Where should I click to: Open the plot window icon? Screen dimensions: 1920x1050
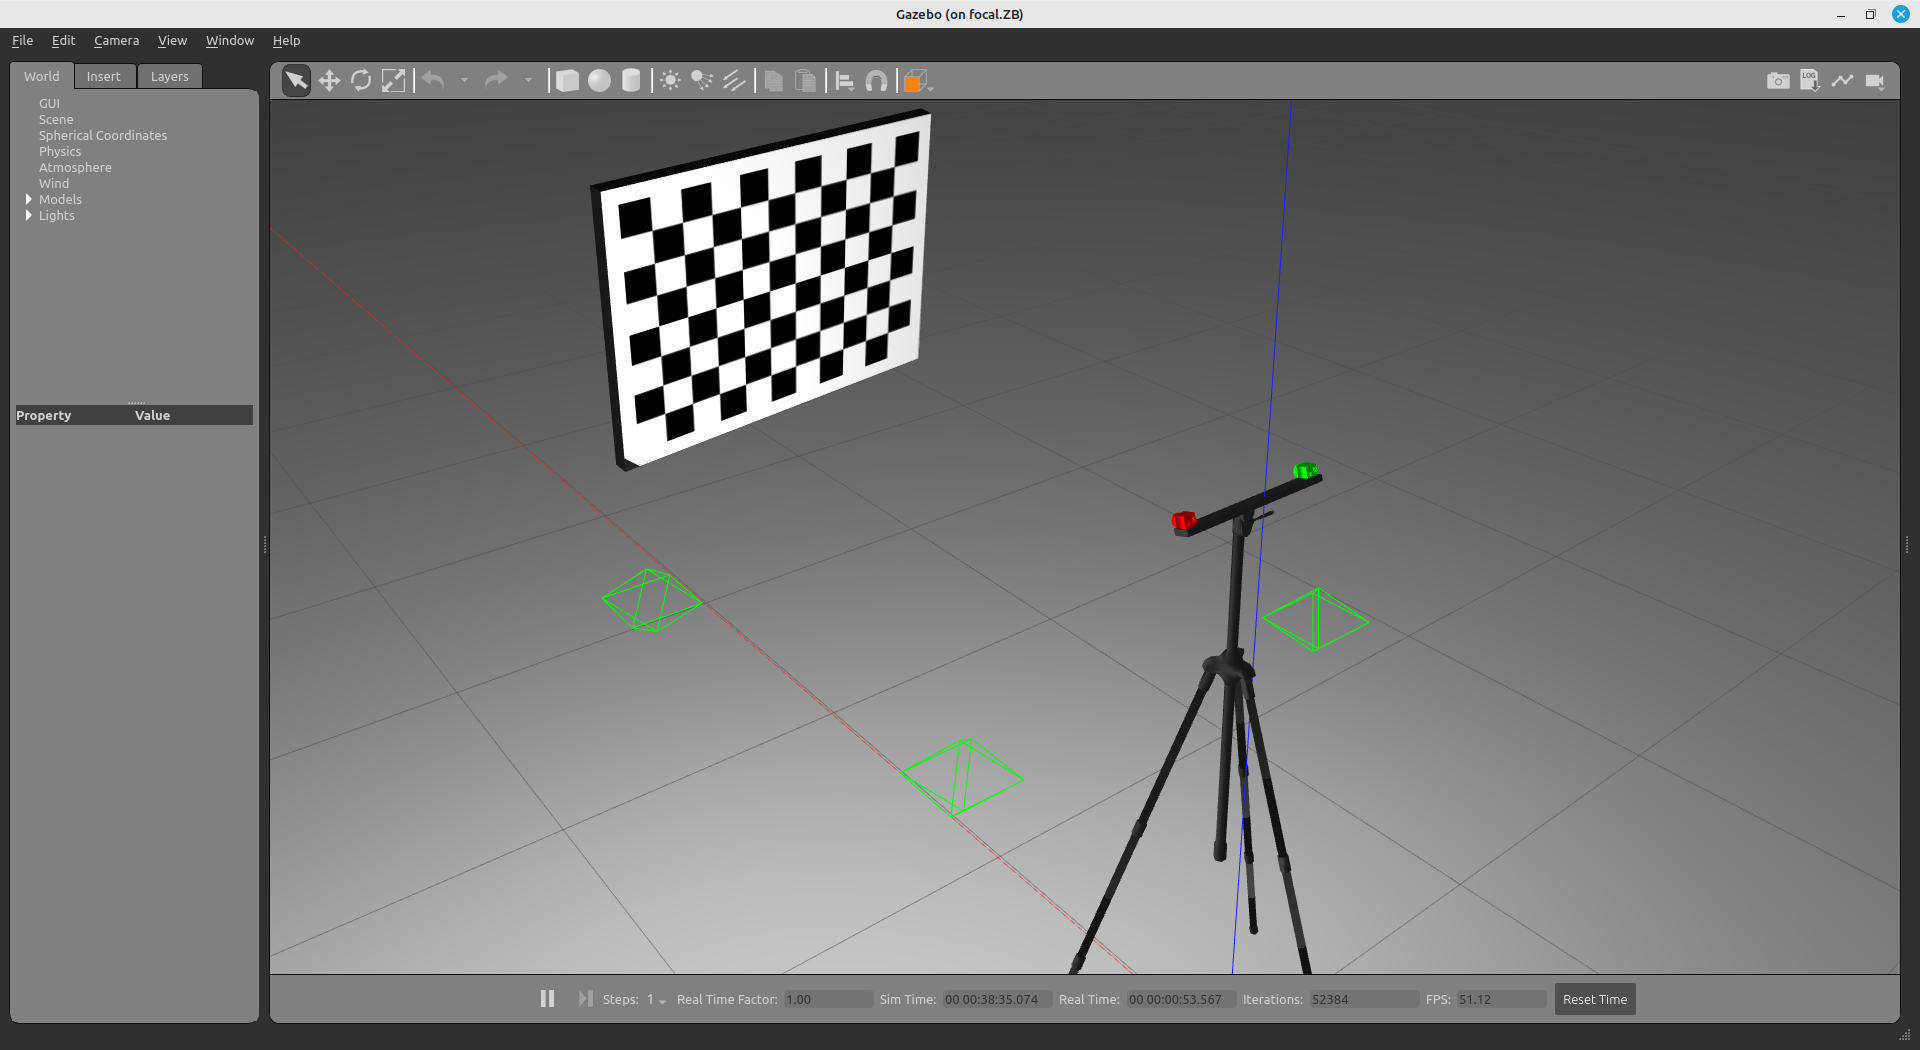coord(1842,81)
